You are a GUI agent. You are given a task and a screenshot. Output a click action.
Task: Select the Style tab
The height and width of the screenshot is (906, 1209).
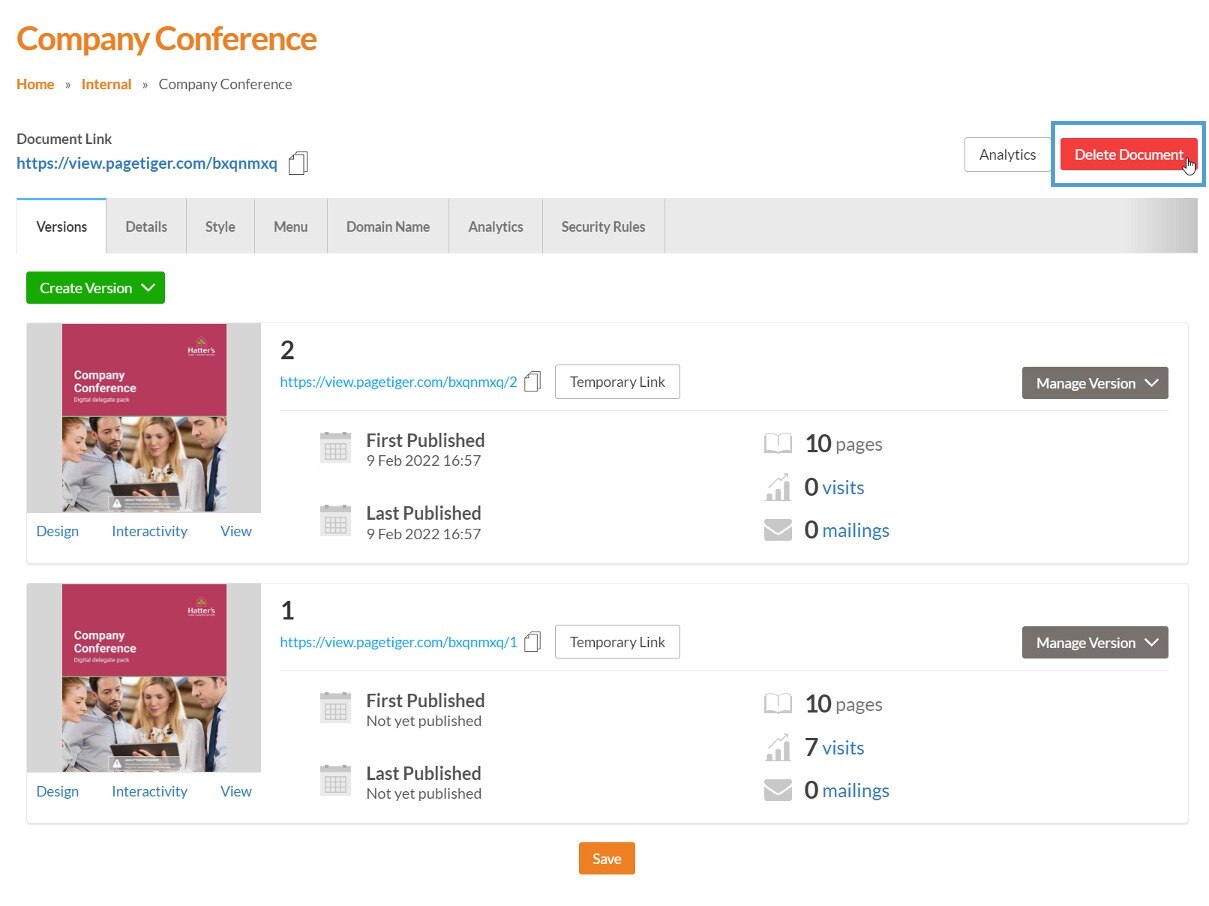point(220,227)
